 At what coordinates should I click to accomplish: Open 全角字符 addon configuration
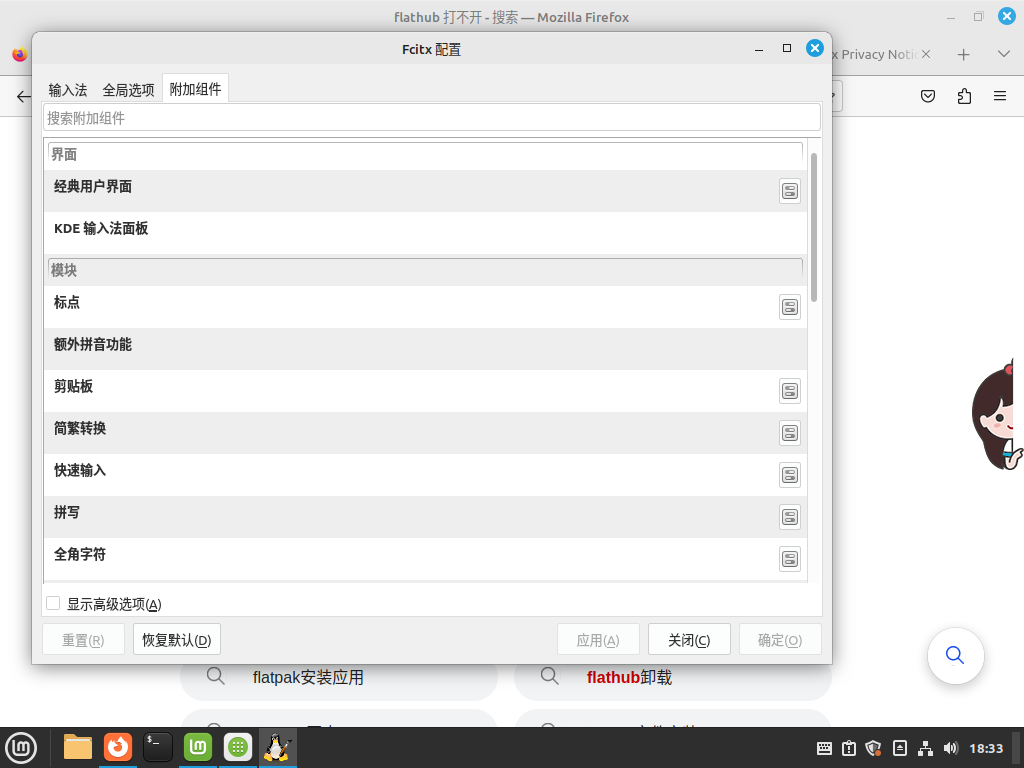point(790,559)
